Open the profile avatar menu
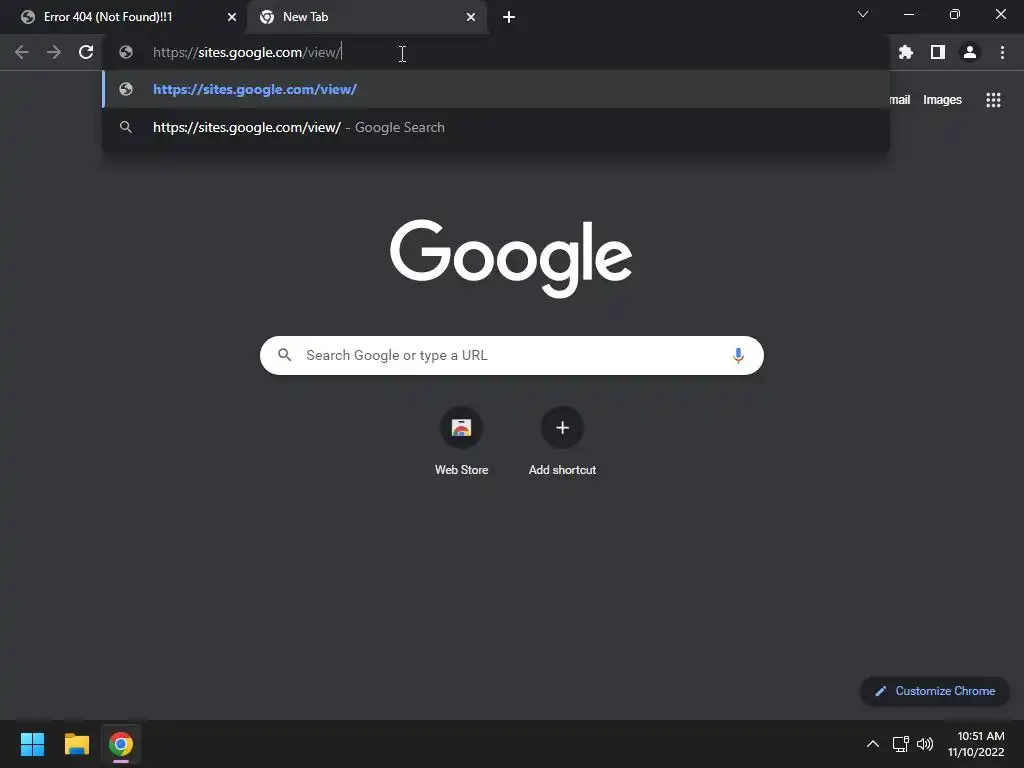This screenshot has height=768, width=1024. [x=970, y=52]
